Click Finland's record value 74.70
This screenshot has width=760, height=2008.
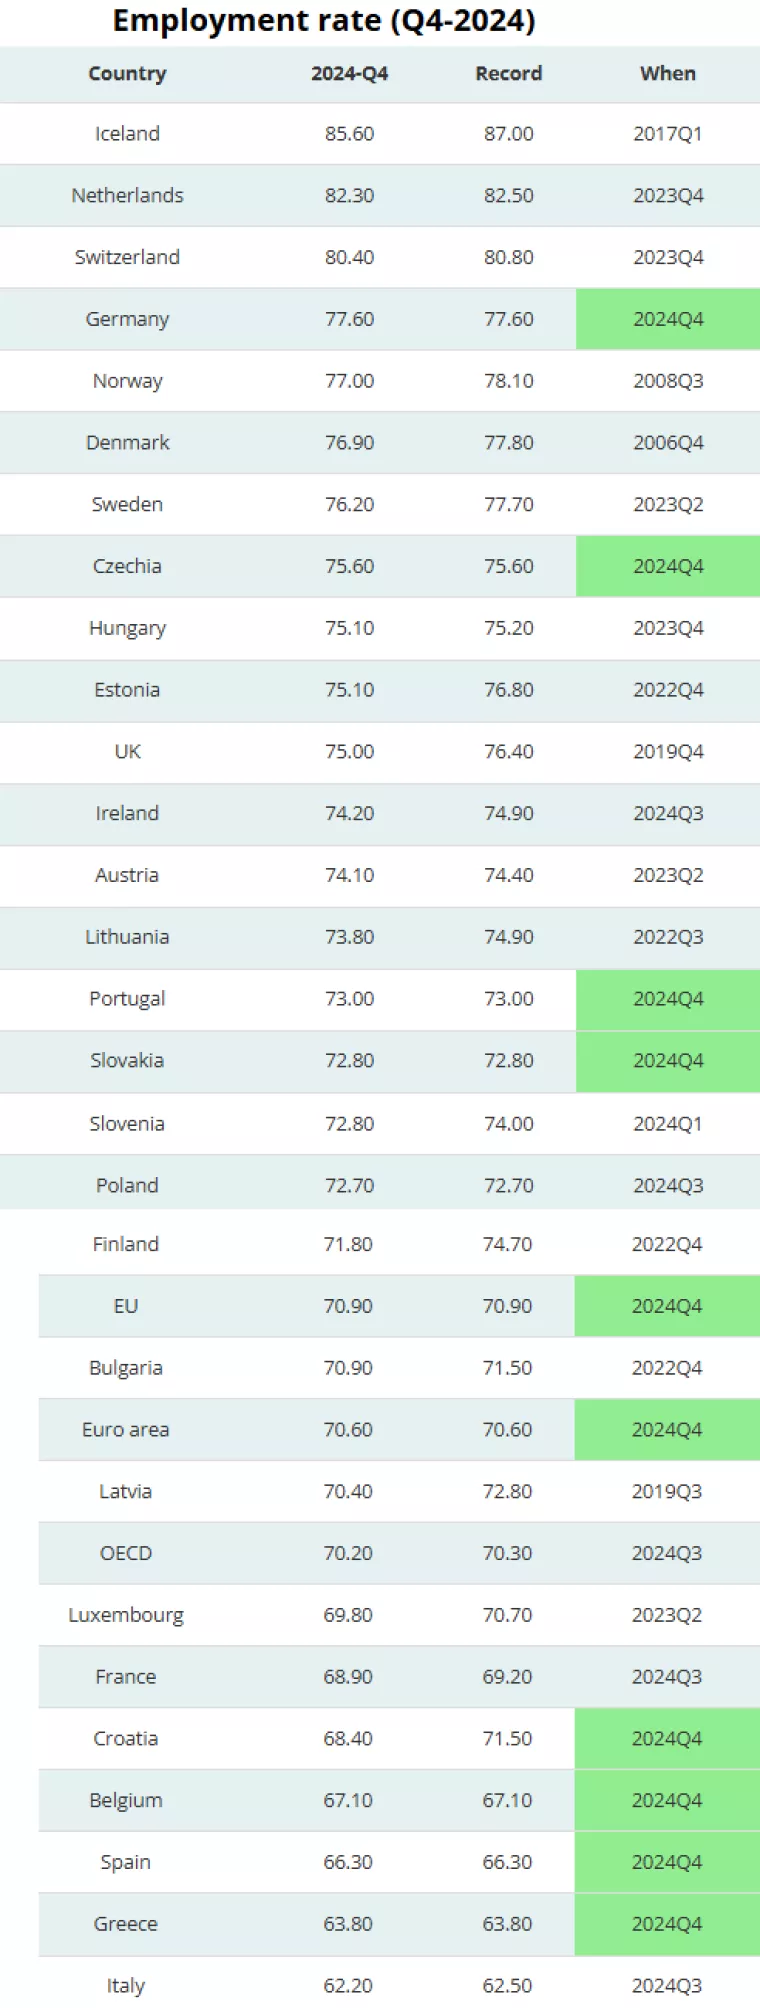pos(507,1244)
